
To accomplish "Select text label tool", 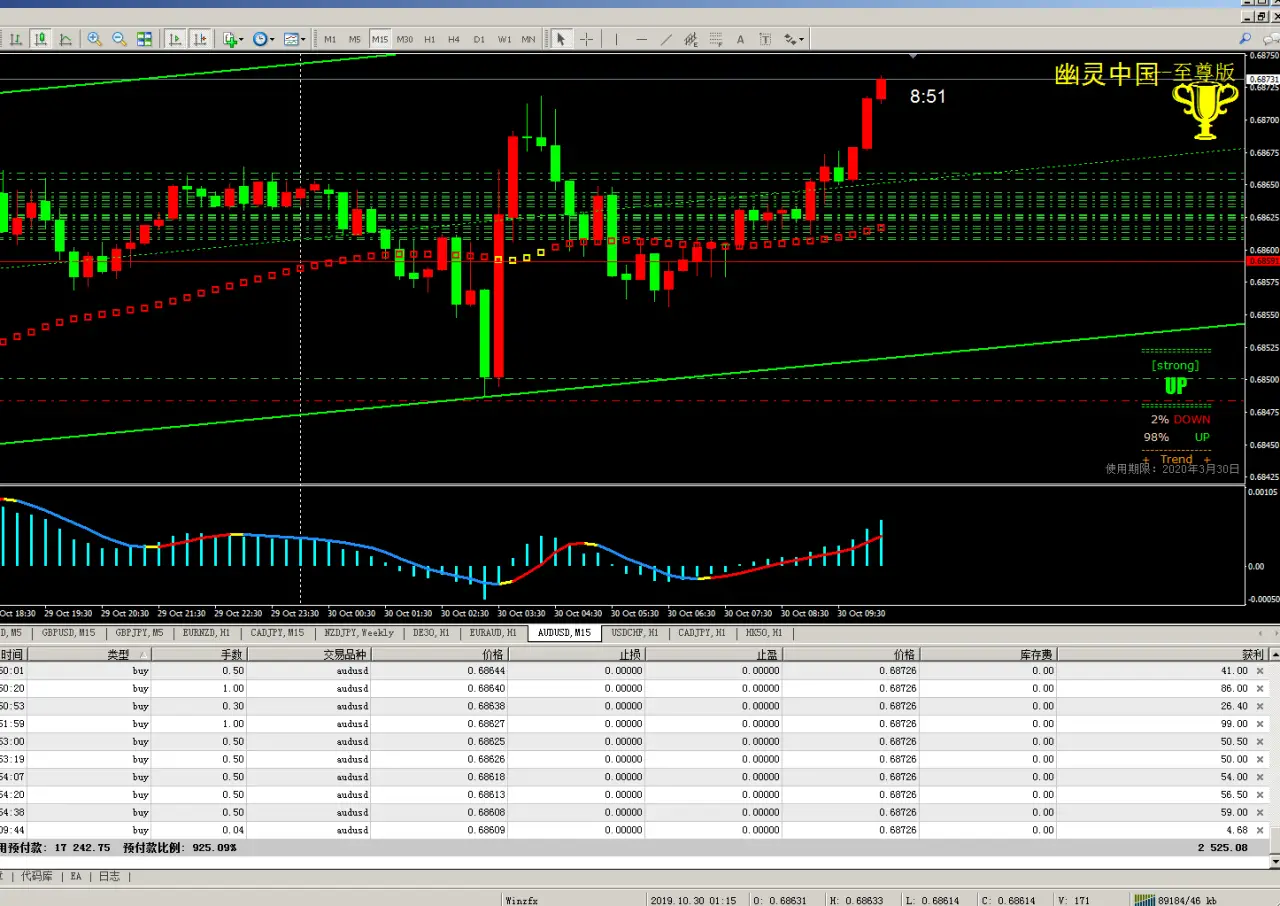I will coord(765,39).
